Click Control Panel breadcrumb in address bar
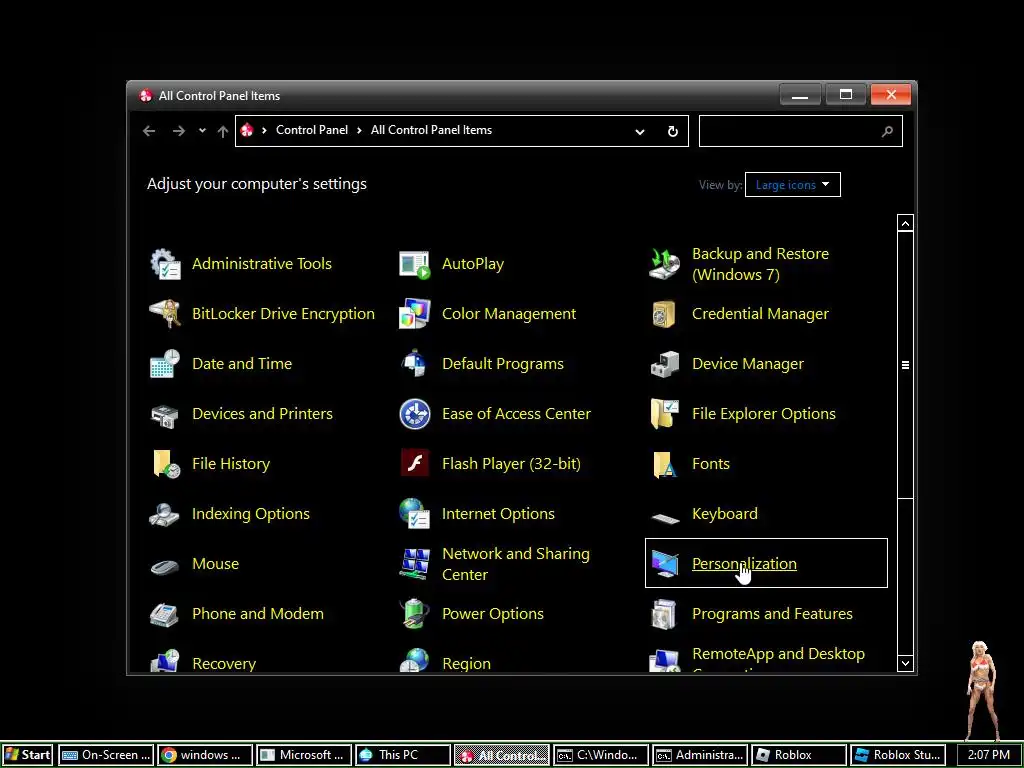1024x768 pixels. 312,130
